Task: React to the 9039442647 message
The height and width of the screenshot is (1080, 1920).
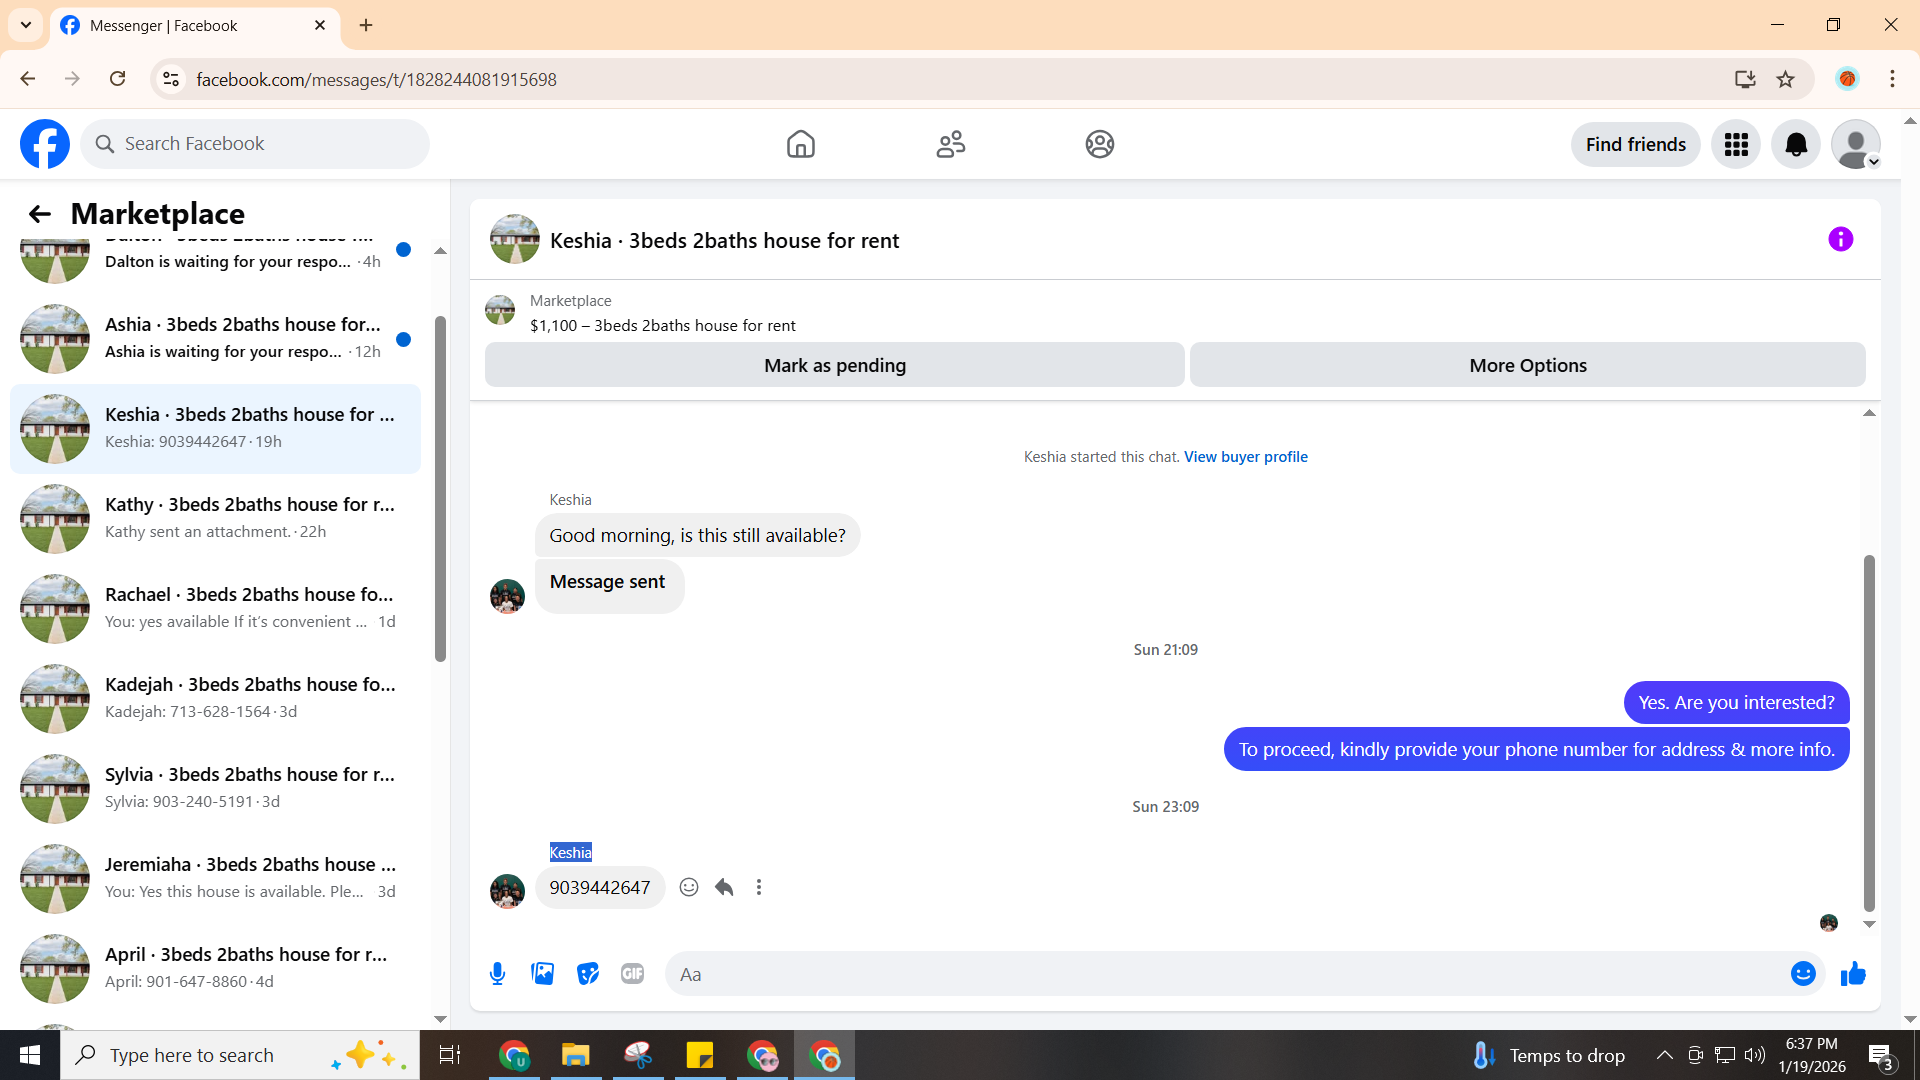Action: point(689,887)
